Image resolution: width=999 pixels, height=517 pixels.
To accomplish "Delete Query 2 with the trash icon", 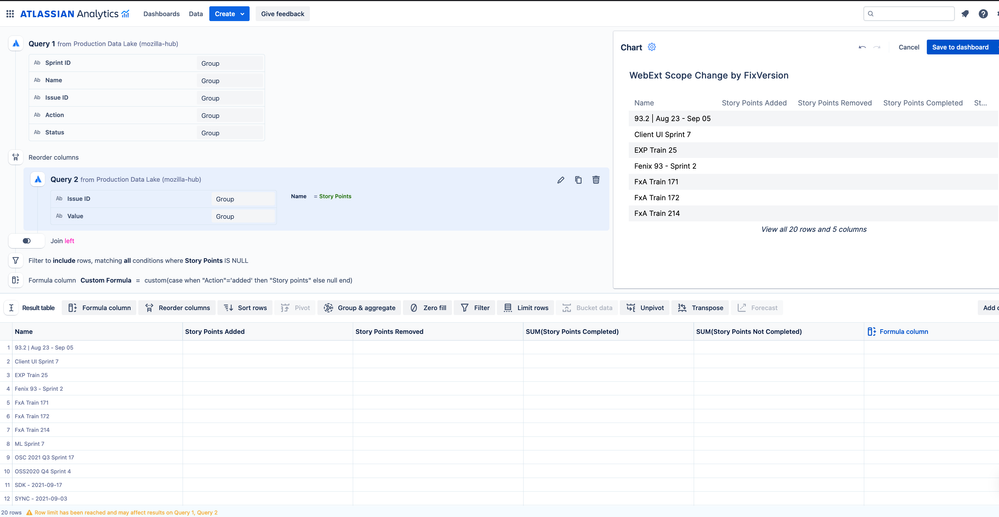I will 596,180.
